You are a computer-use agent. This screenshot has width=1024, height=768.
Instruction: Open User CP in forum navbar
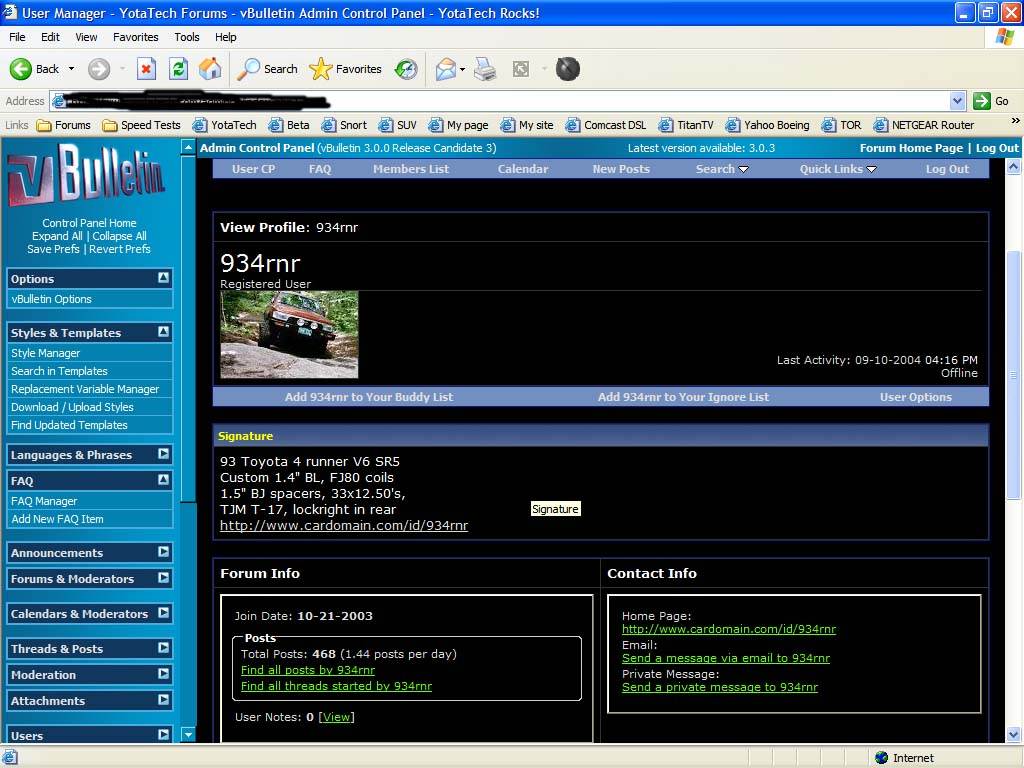click(x=253, y=169)
